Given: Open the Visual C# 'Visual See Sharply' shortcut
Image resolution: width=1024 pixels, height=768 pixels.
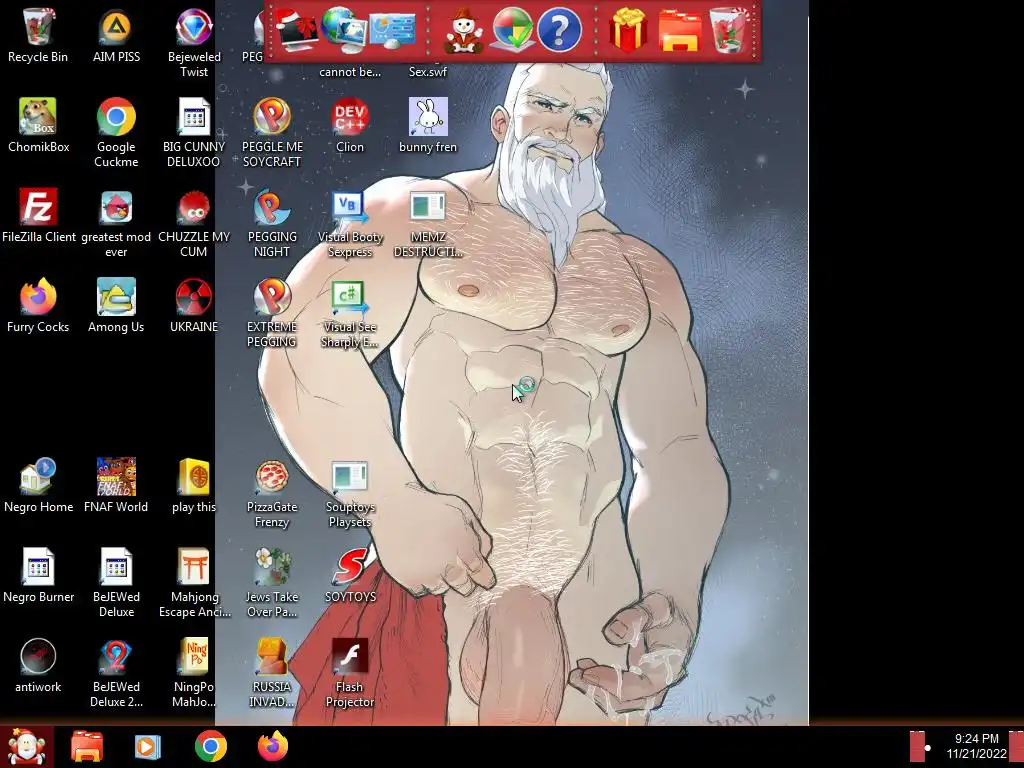Looking at the screenshot, I should (350, 313).
